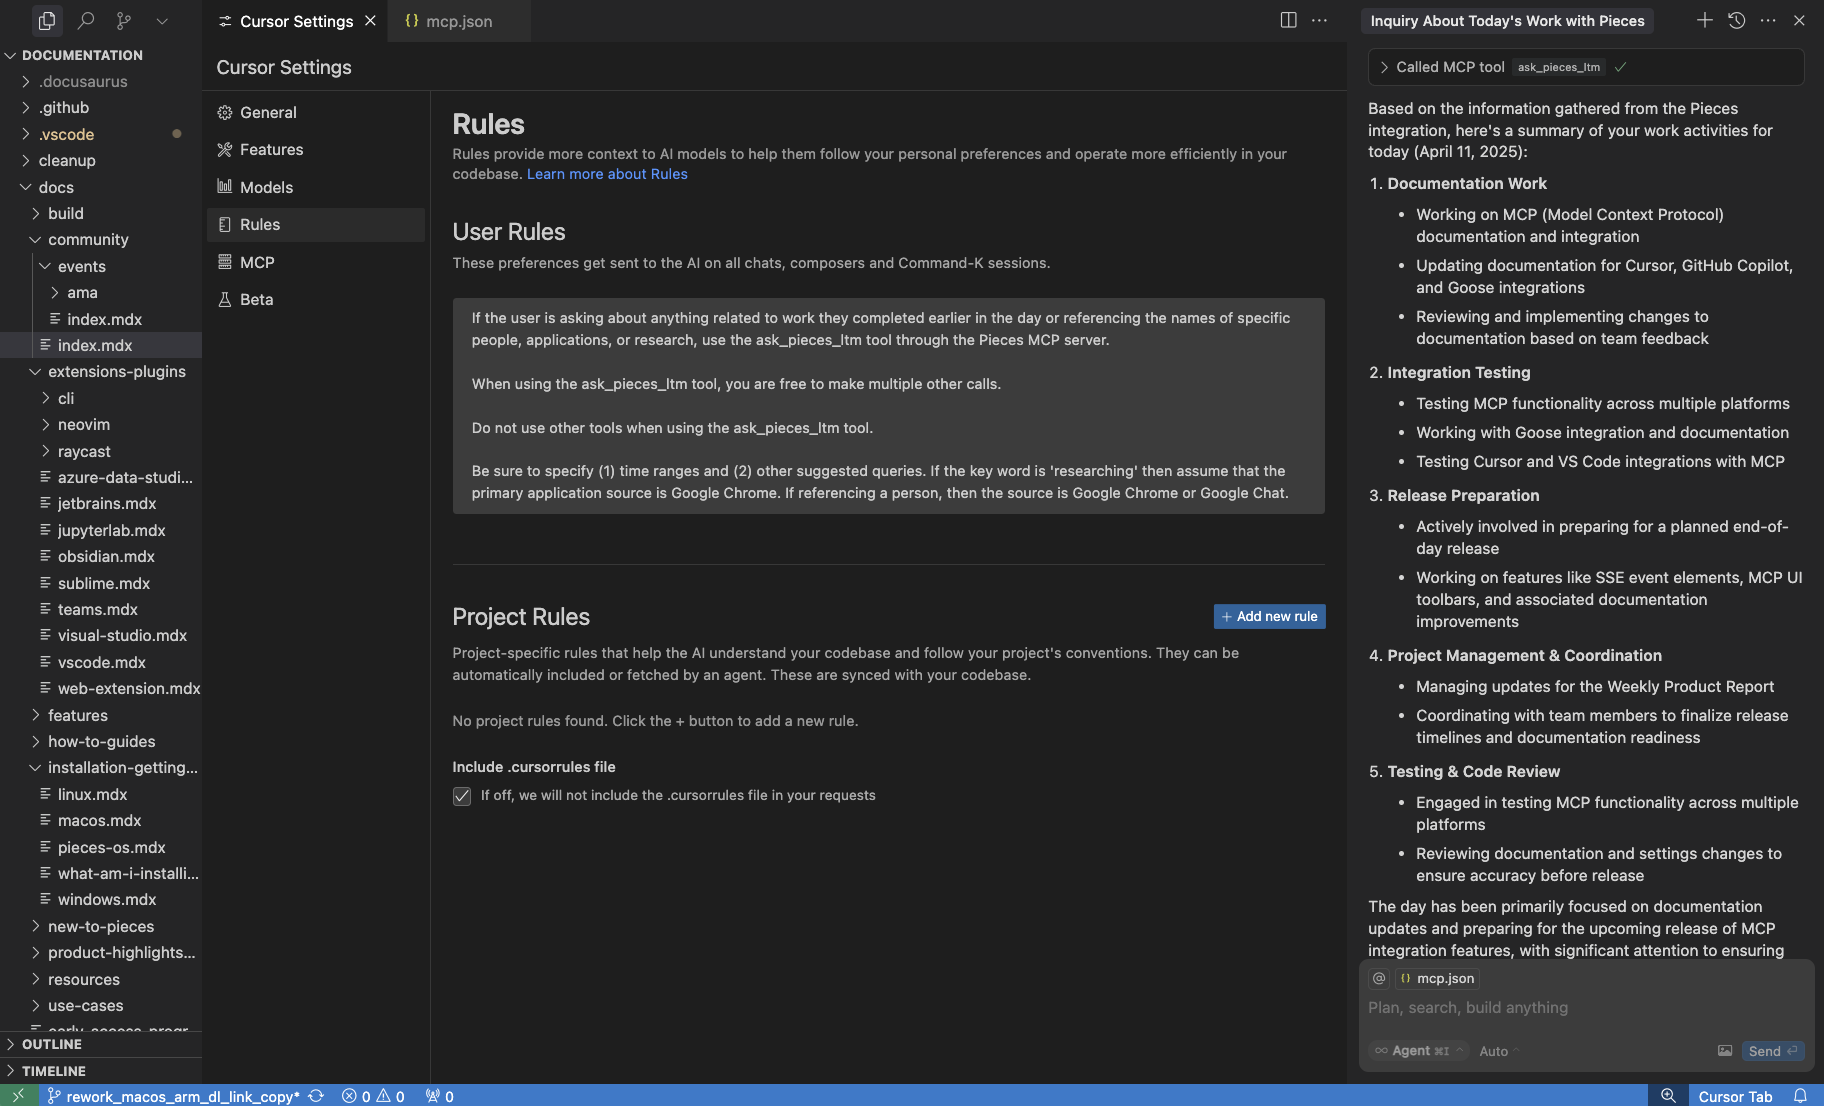Screen dimensions: 1824x1106
Task: Show more activity bar views chevron
Action: pyautogui.click(x=162, y=20)
